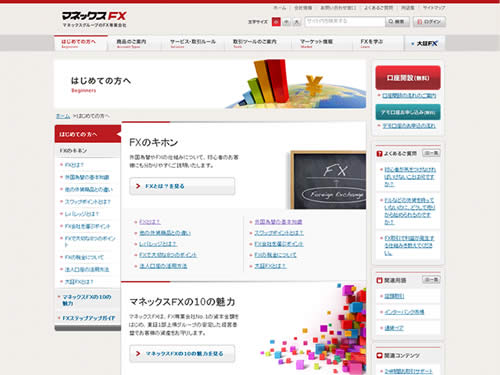Click the question mark icon beside よくあるご質問
500x375 pixels.
pyautogui.click(x=379, y=154)
